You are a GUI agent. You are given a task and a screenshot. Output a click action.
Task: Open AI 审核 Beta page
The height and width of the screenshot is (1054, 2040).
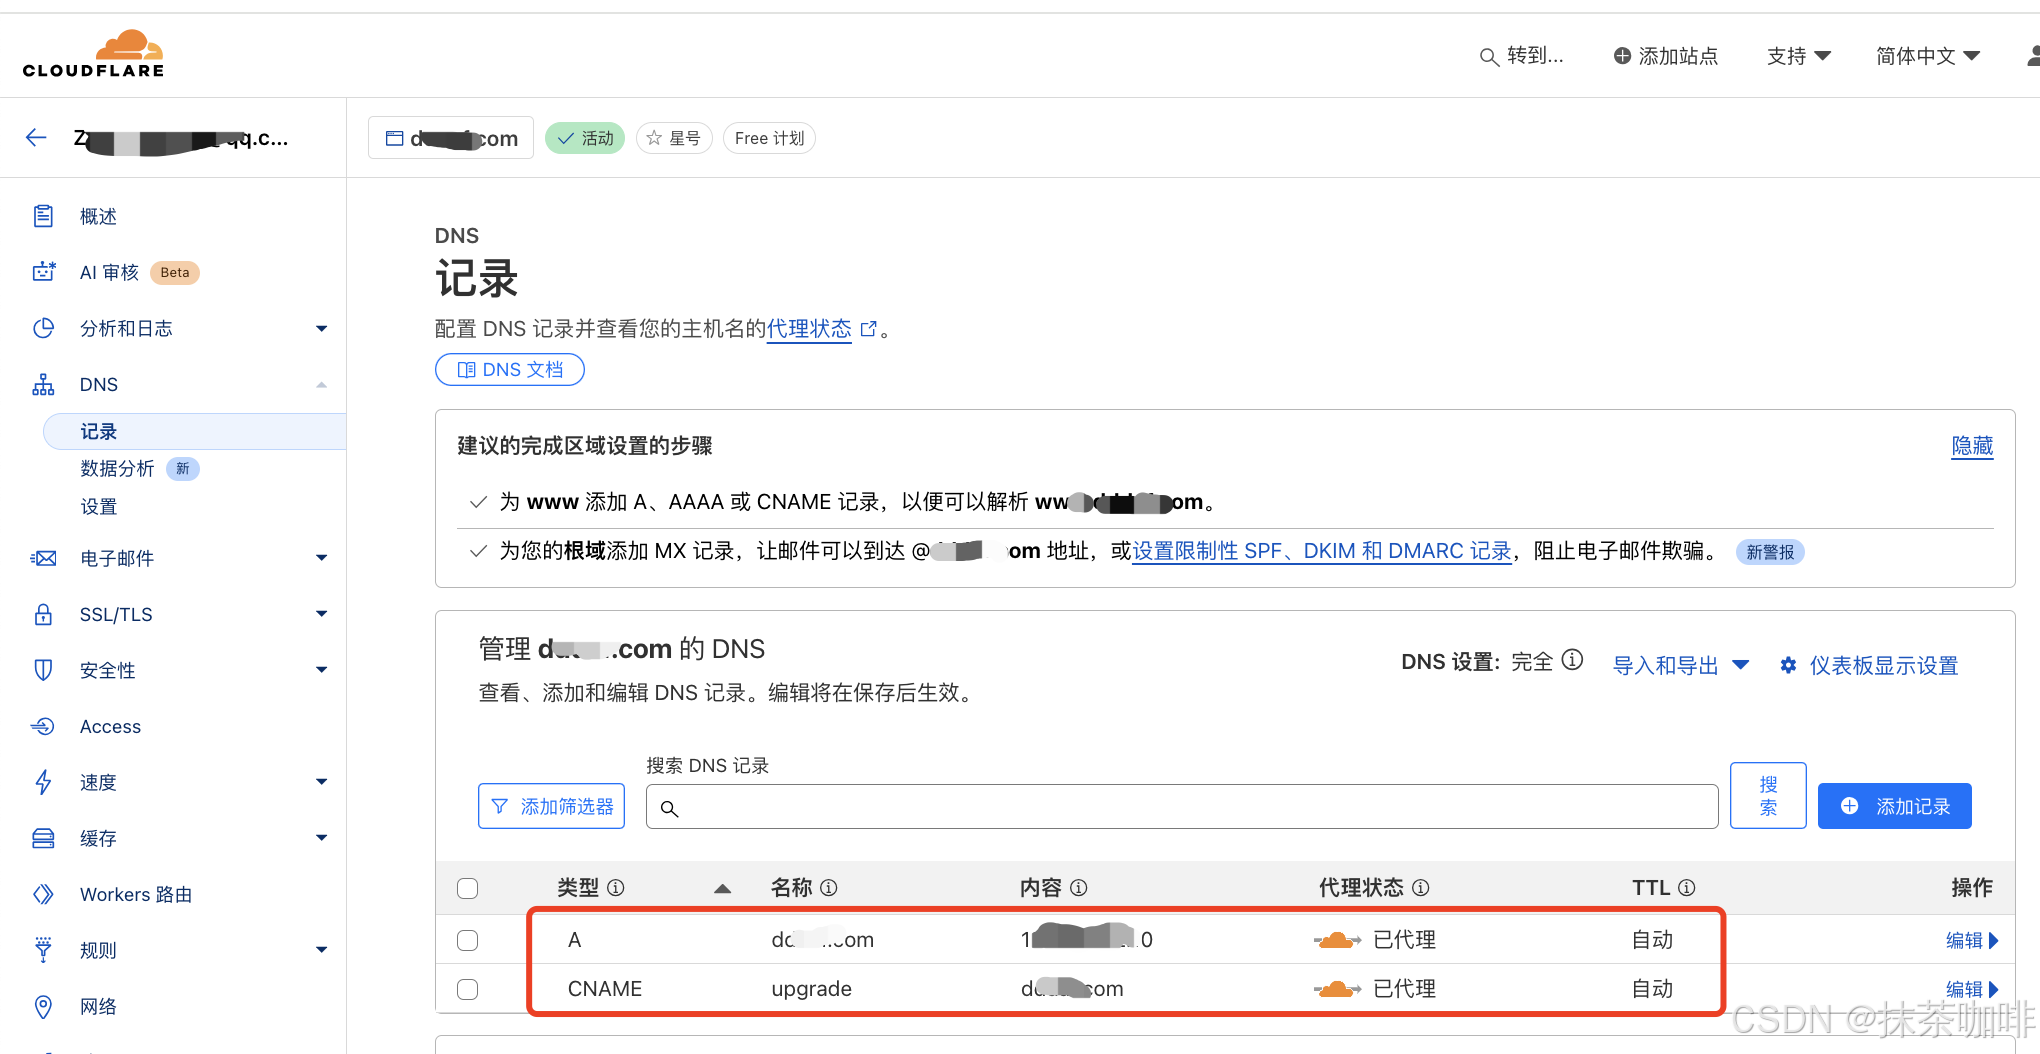point(139,272)
